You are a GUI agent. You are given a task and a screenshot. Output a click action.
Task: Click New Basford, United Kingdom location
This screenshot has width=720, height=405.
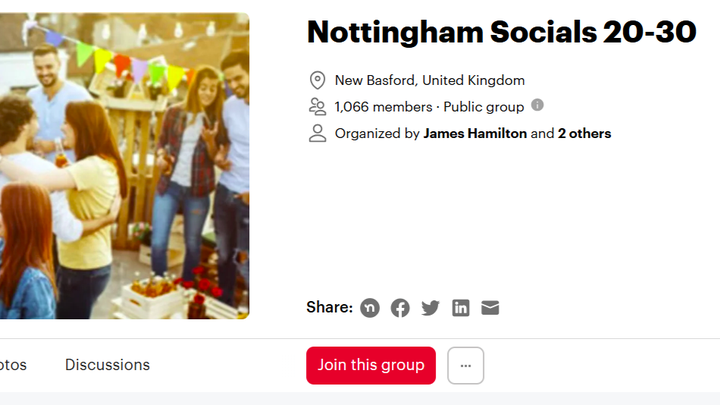[430, 80]
